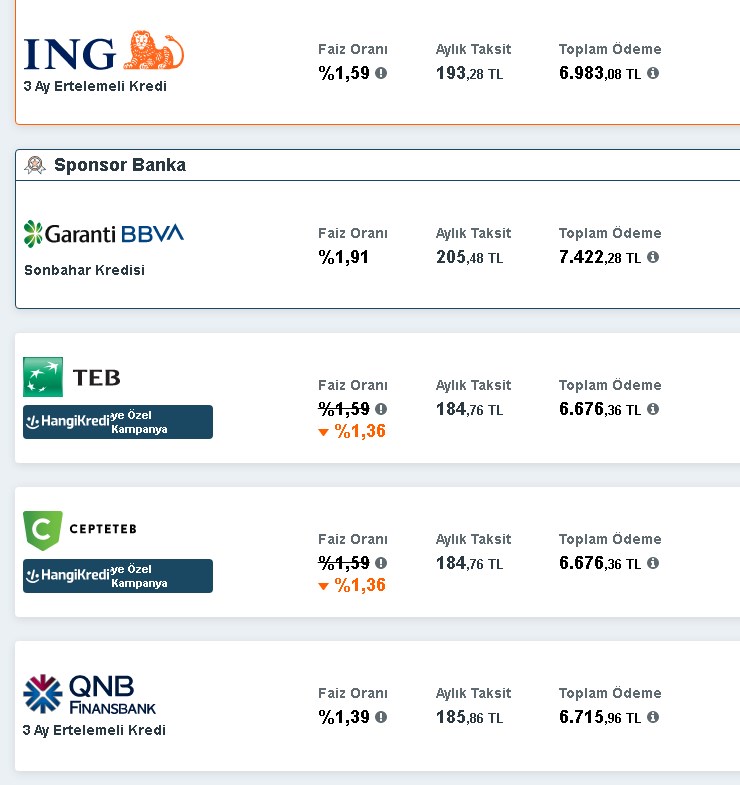
Task: Click CEPTETEB HangiKredi'ye Özel Kampanya banner
Action: [x=118, y=576]
